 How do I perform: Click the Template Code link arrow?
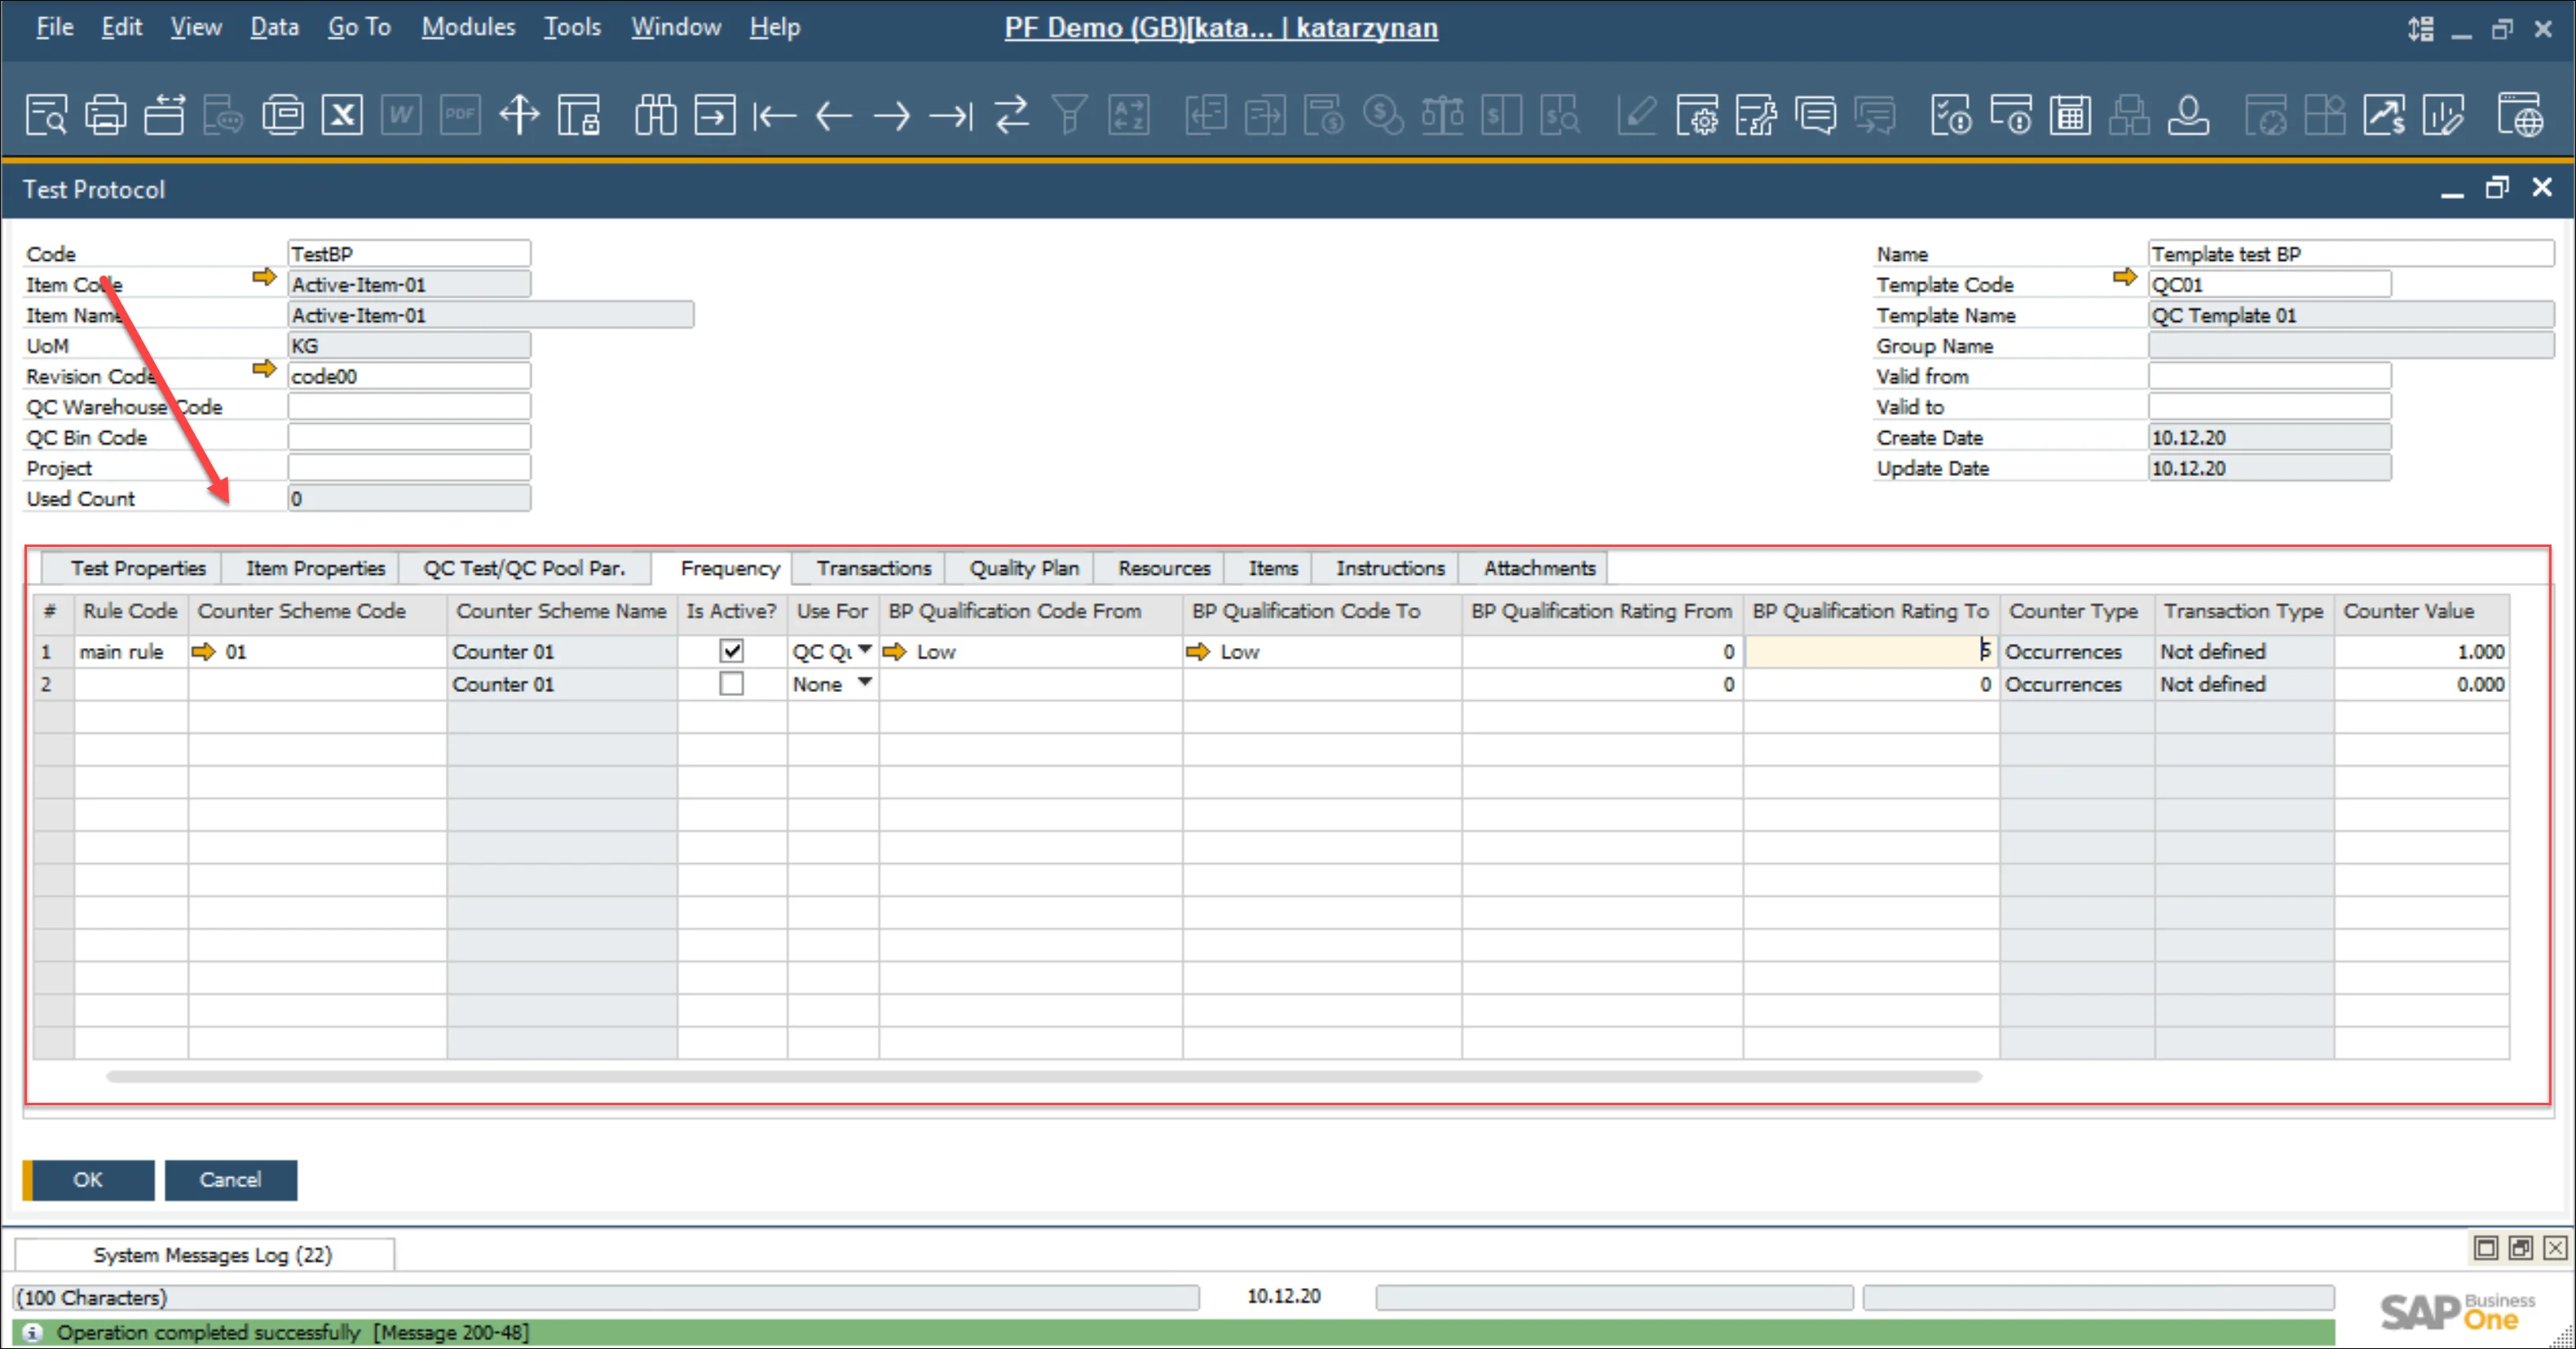click(x=2124, y=277)
